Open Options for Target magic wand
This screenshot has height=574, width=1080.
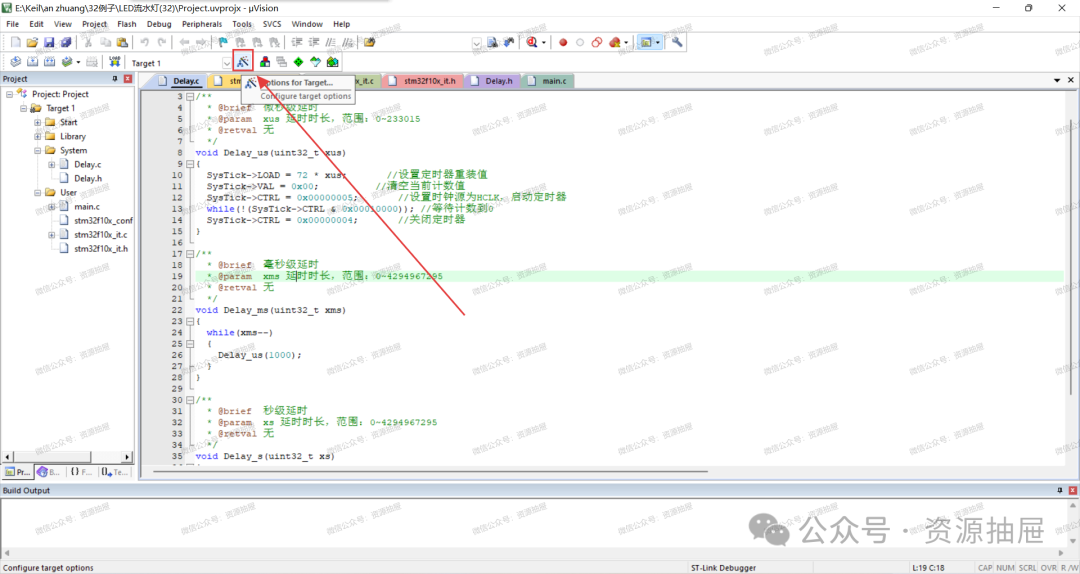click(243, 62)
